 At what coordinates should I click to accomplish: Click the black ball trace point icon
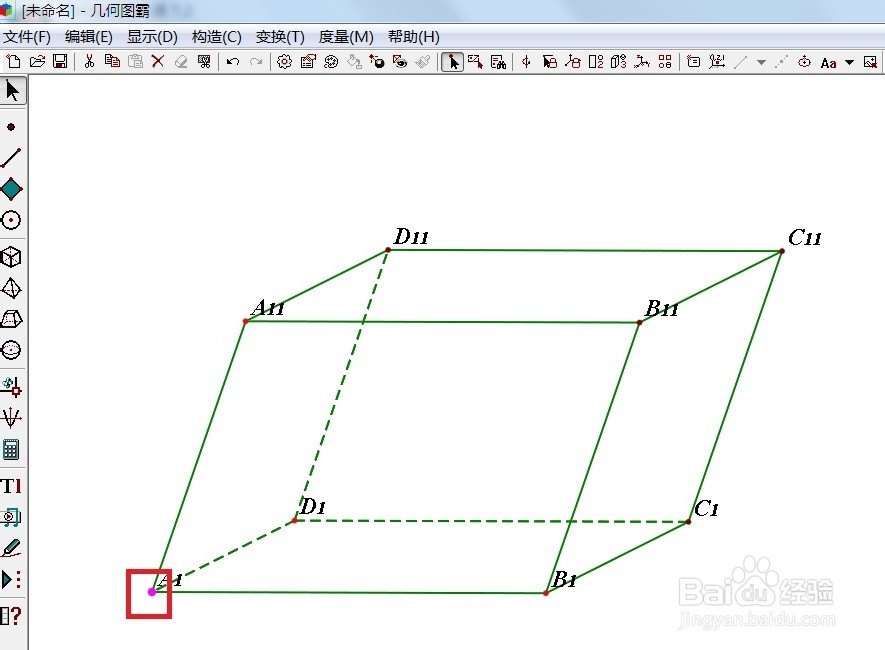click(x=377, y=61)
